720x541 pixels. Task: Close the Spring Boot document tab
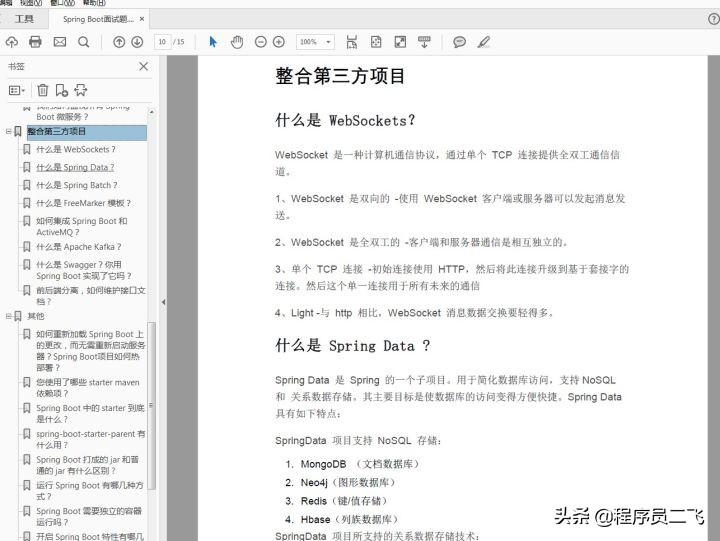pyautogui.click(x=142, y=19)
